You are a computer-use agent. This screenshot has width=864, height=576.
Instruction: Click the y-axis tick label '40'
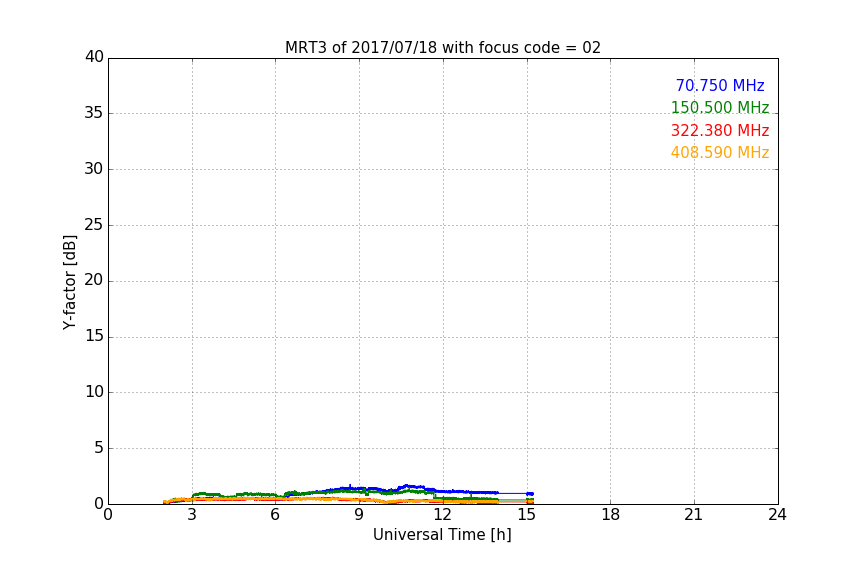[x=94, y=57]
